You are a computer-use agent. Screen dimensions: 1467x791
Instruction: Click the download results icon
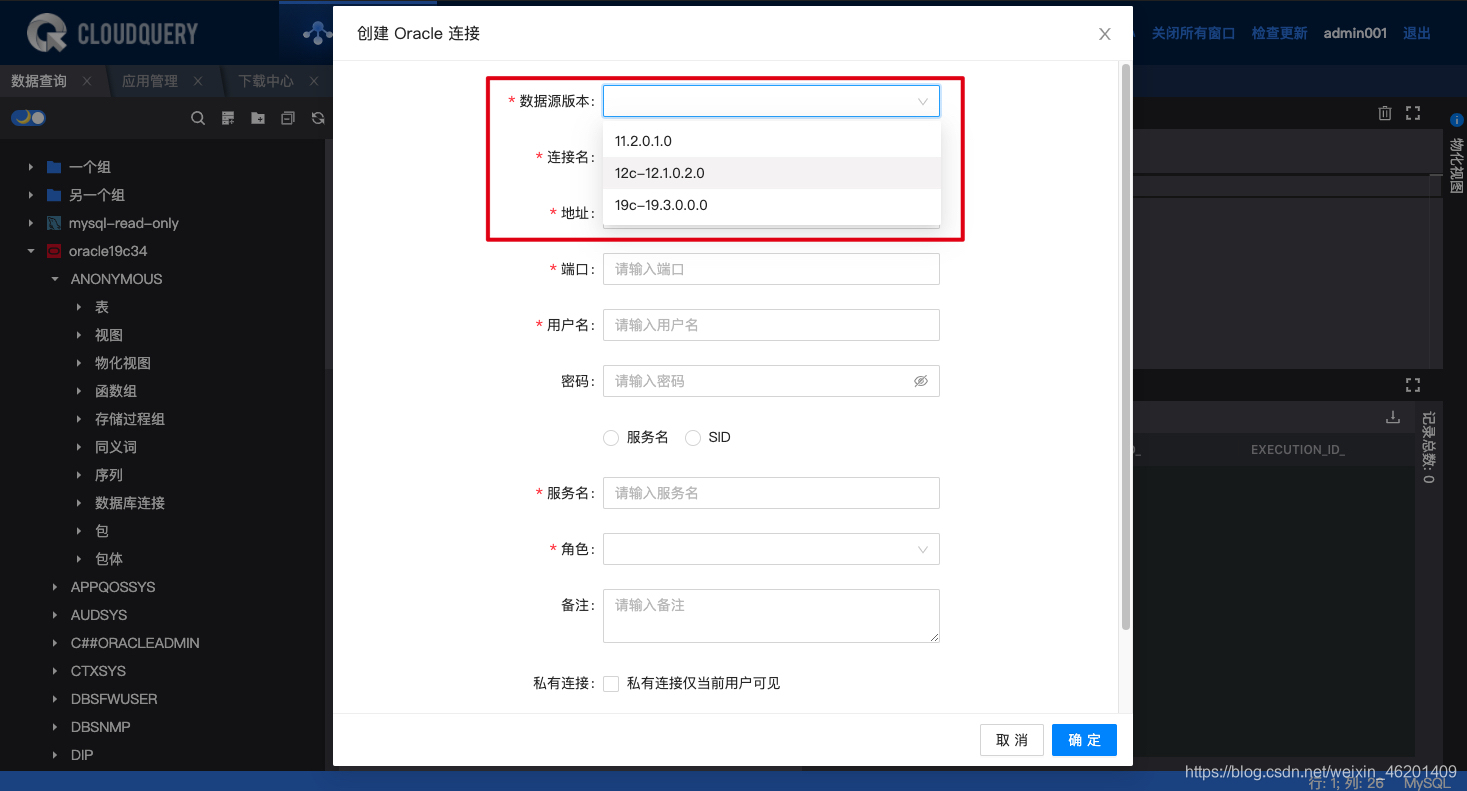[1393, 418]
